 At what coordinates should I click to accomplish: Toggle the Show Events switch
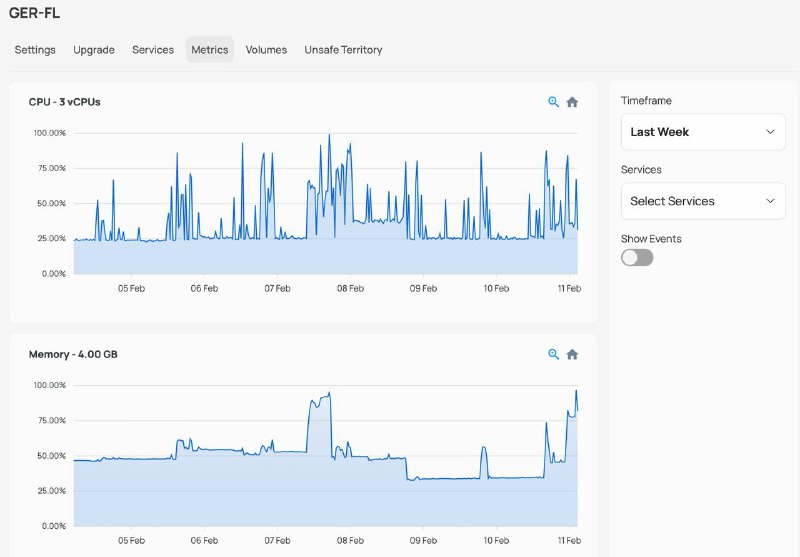(x=637, y=258)
